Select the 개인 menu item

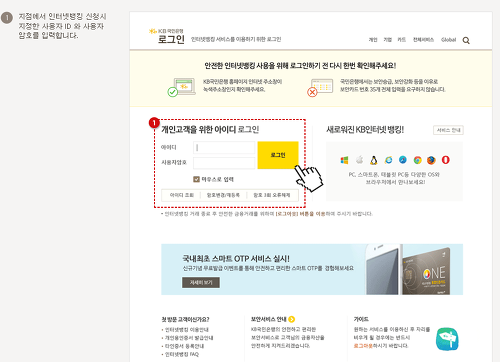373,40
